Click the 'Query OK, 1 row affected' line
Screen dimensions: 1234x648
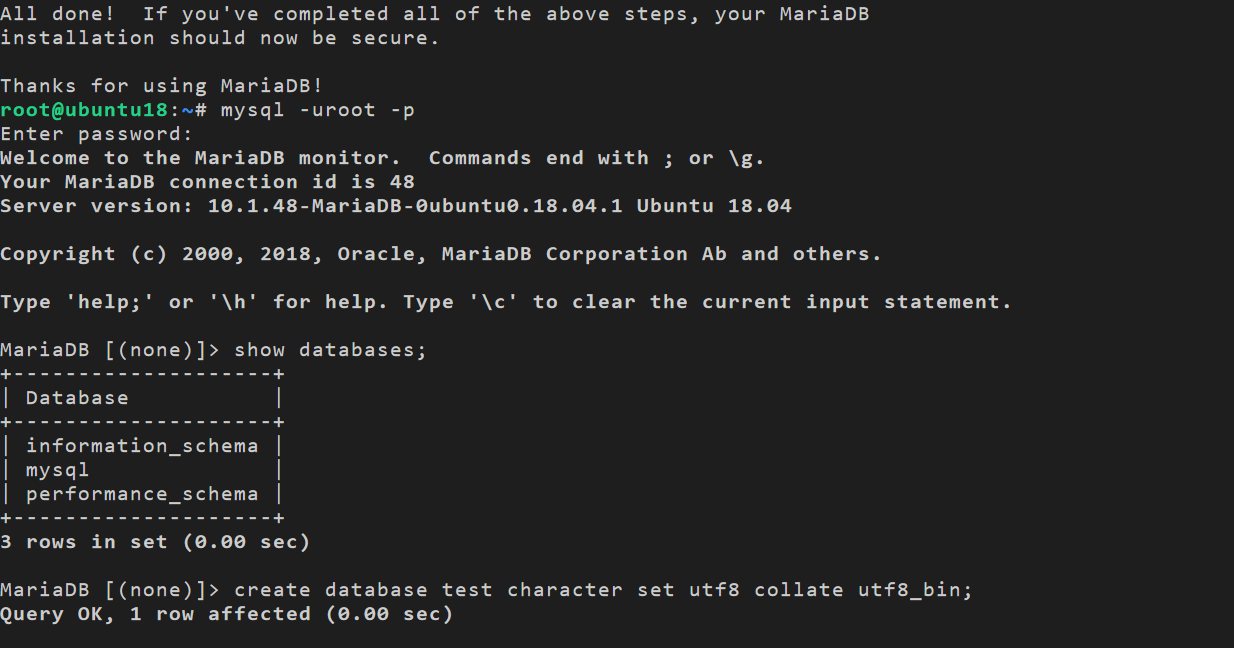coord(226,614)
